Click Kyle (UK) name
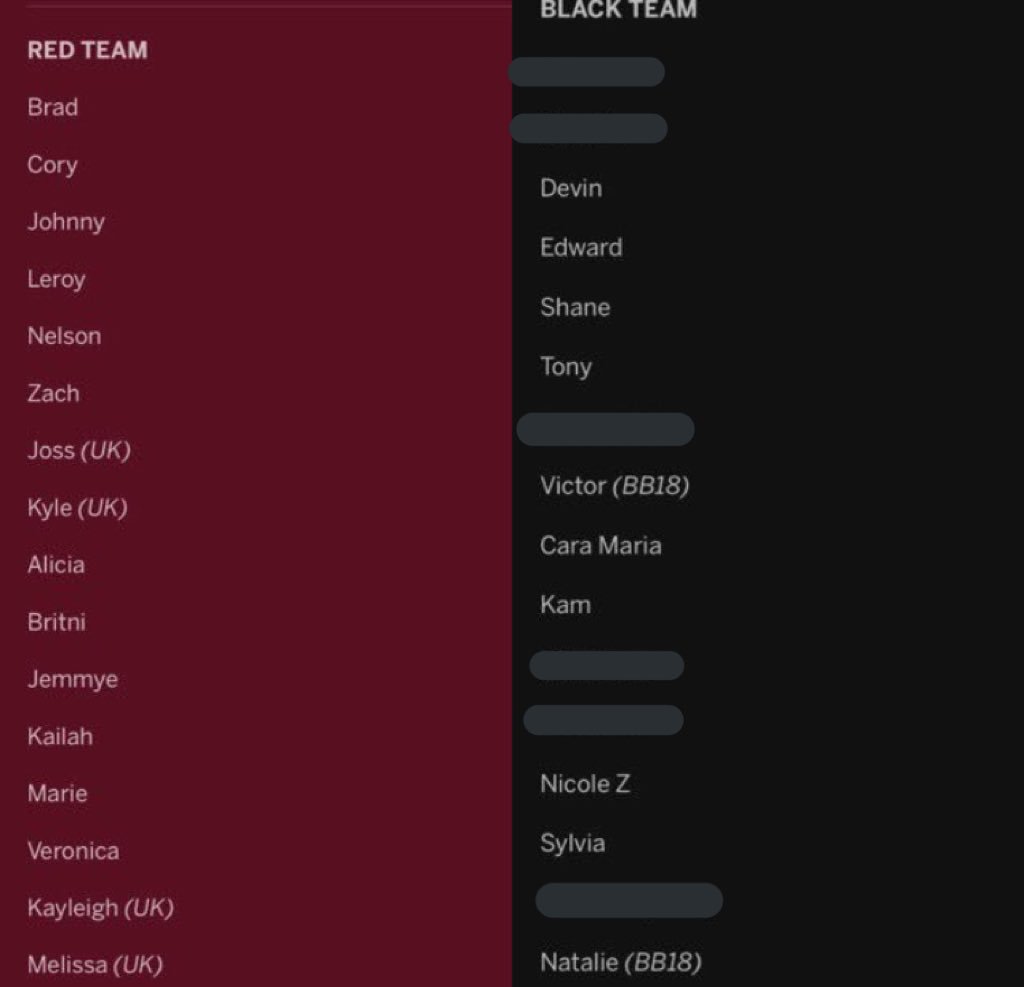 tap(77, 508)
